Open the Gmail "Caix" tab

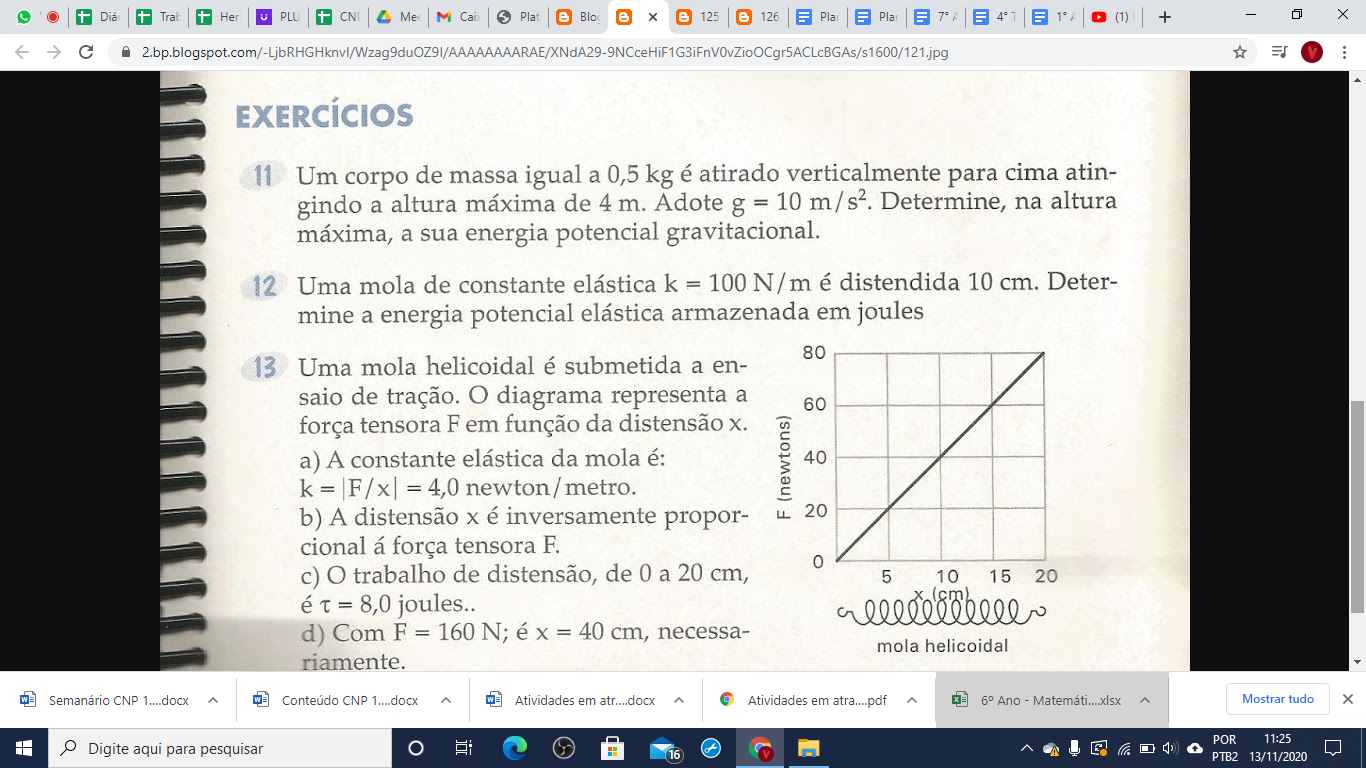click(x=457, y=17)
